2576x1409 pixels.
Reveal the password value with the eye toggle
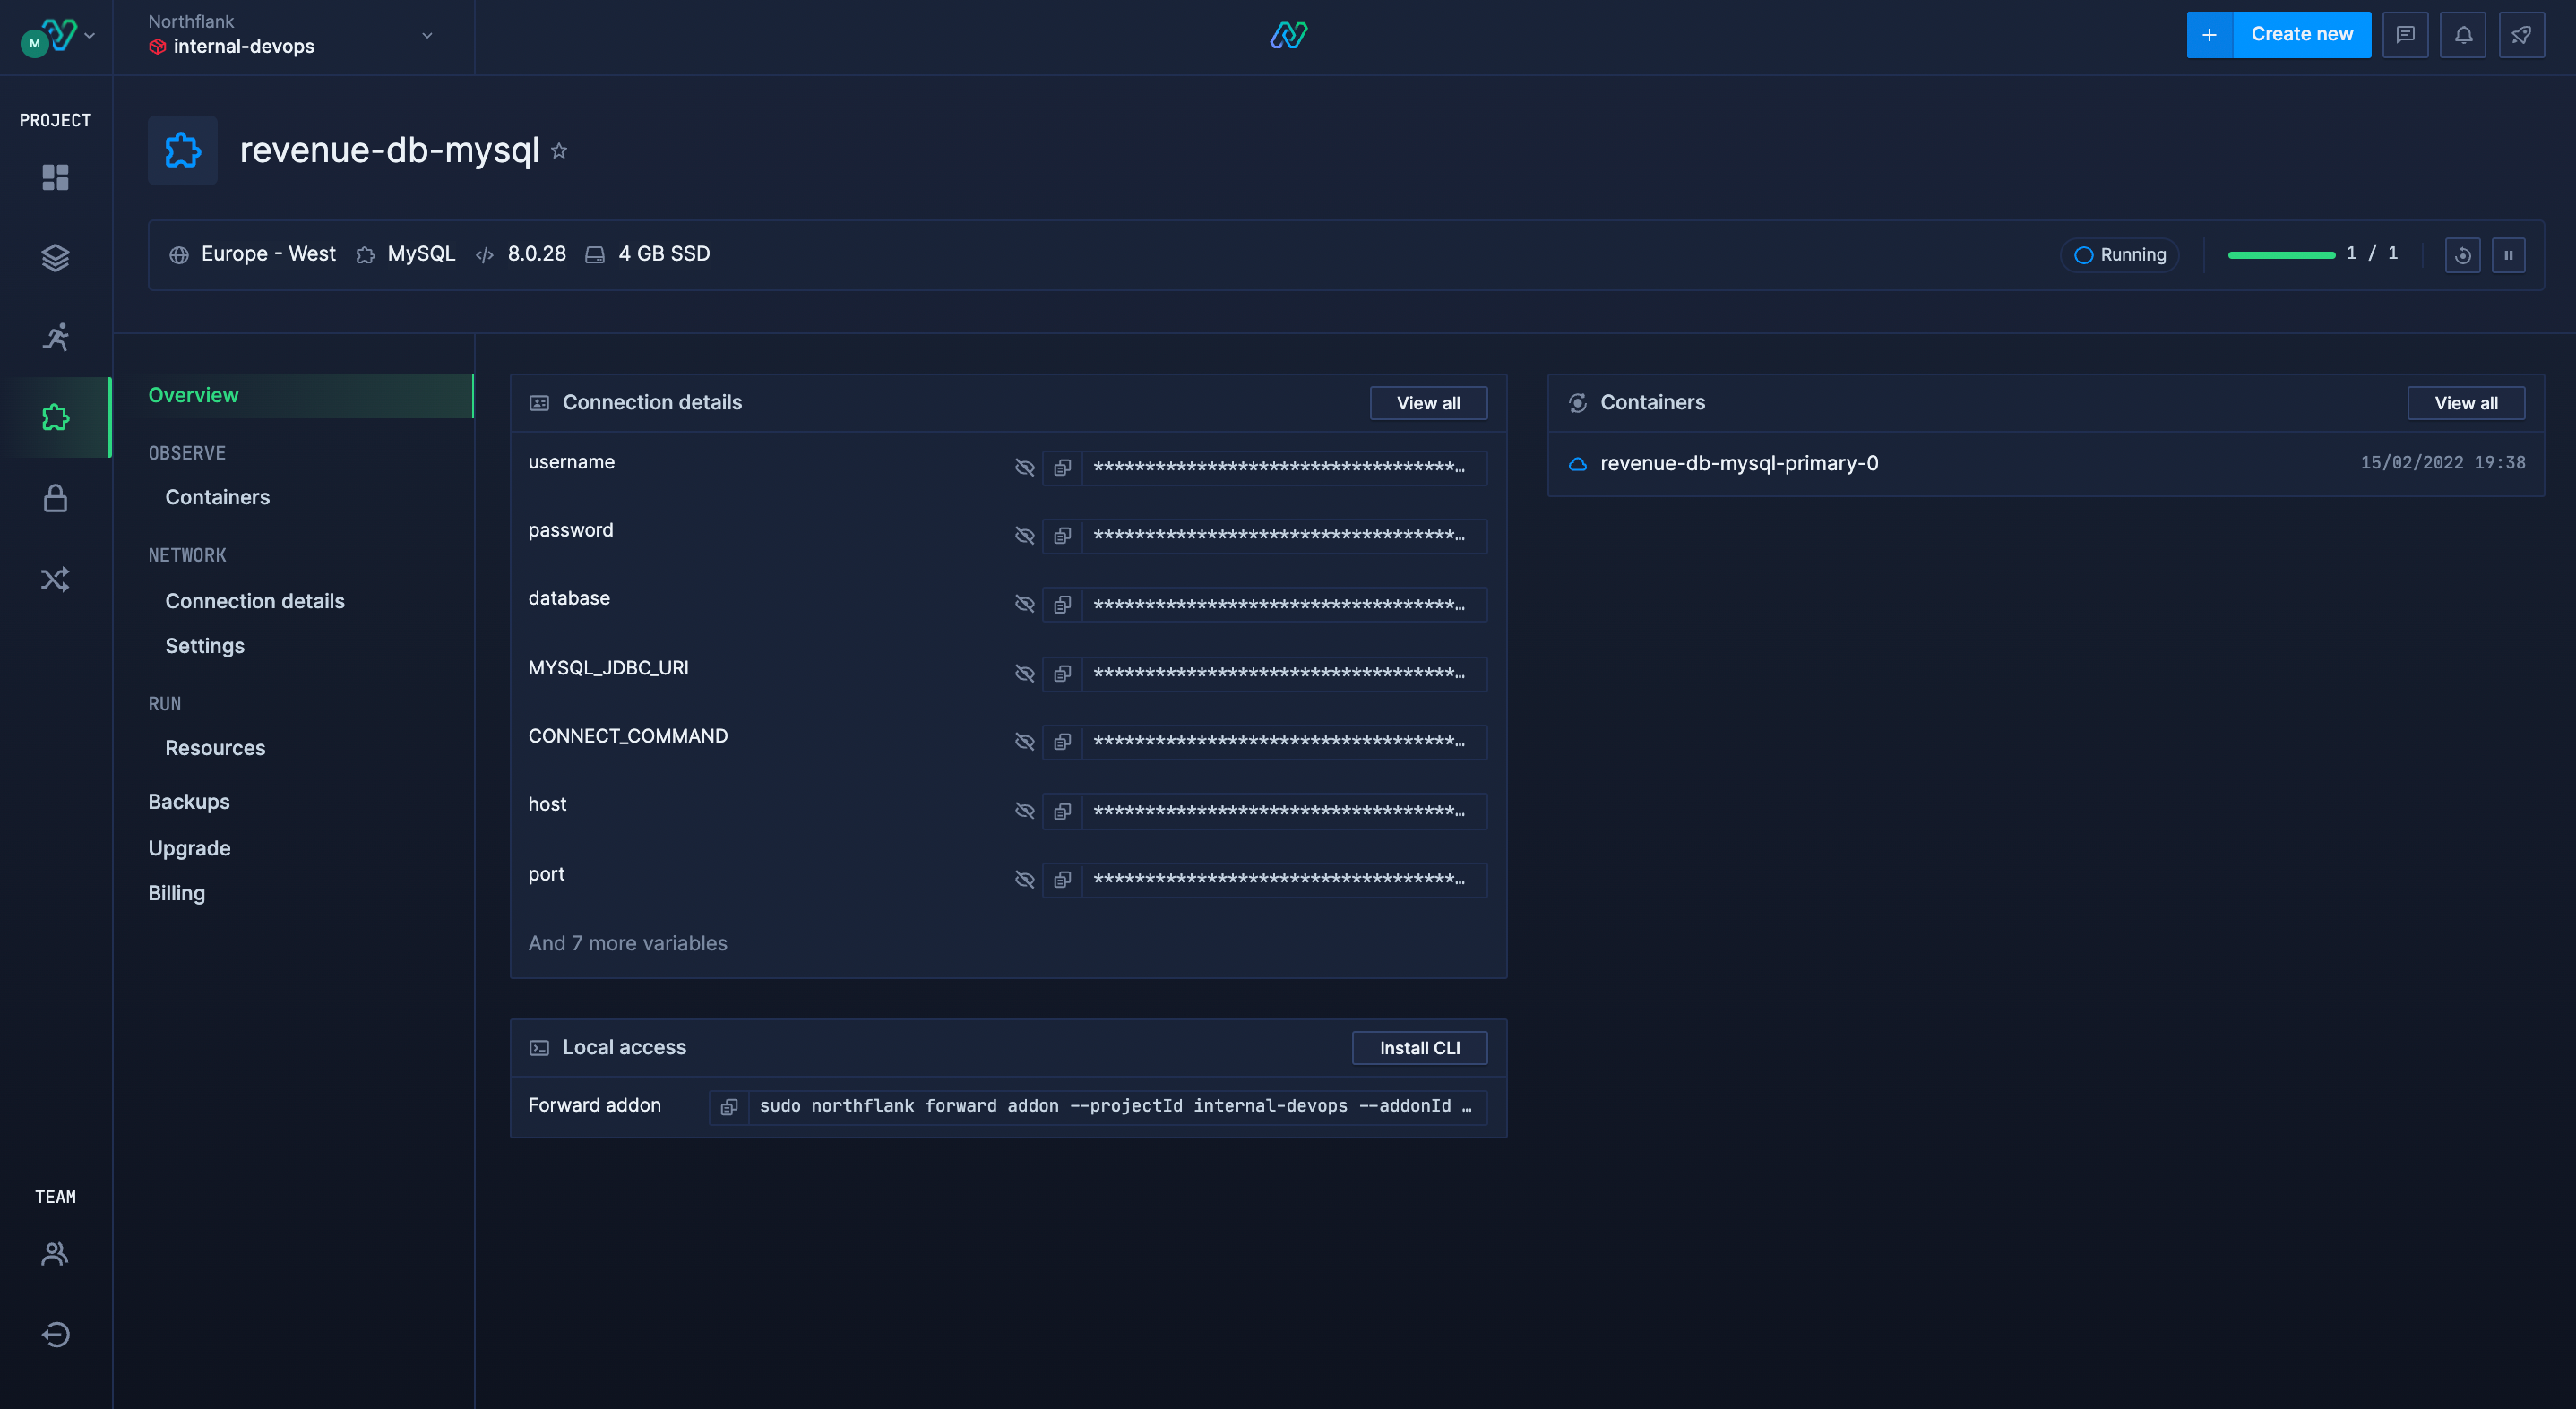1024,536
